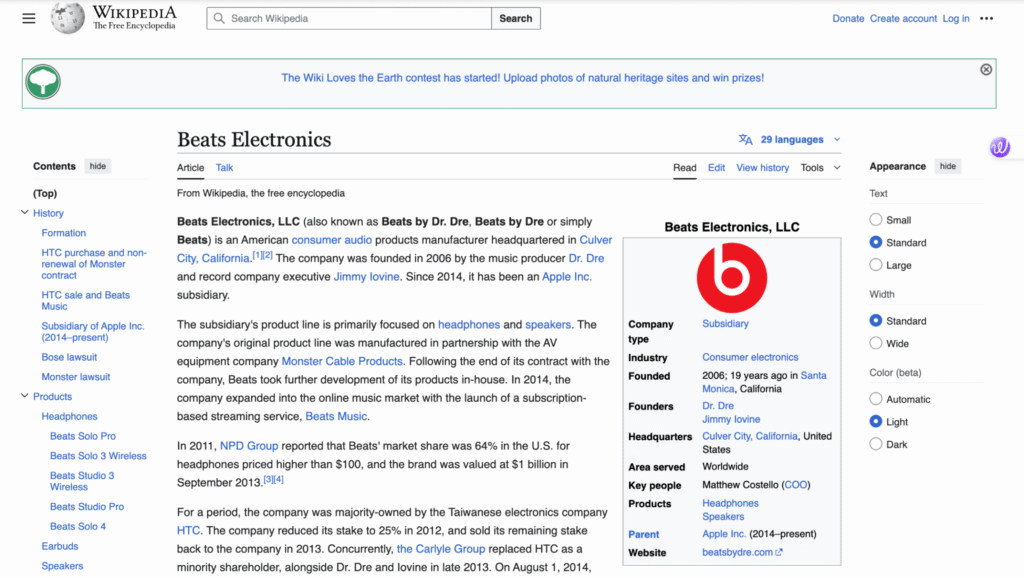Click Create account link
1024x578 pixels.
click(x=903, y=18)
